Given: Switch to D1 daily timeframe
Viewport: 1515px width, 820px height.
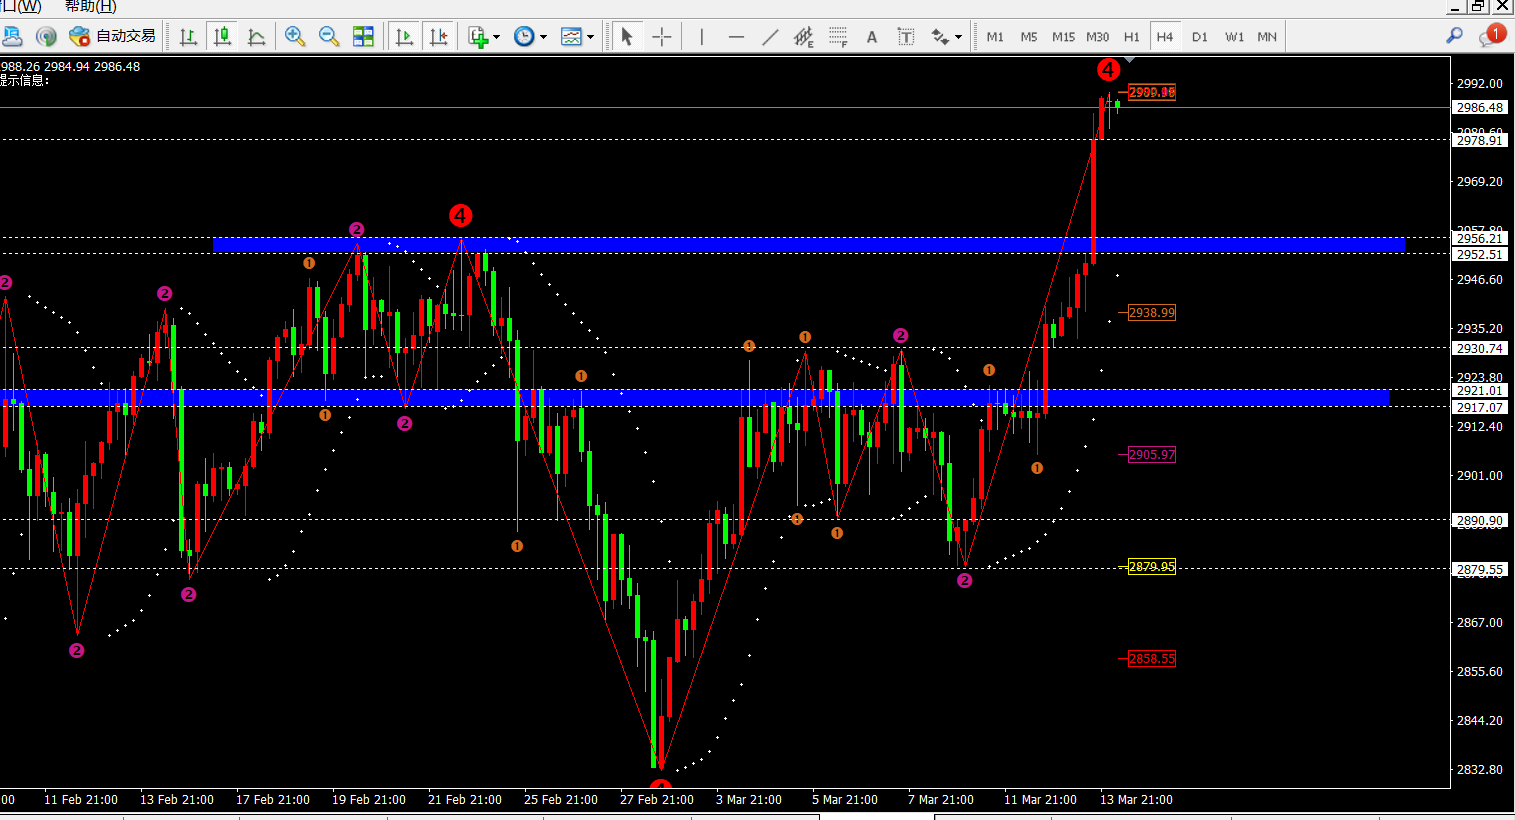Looking at the screenshot, I should (x=1199, y=37).
